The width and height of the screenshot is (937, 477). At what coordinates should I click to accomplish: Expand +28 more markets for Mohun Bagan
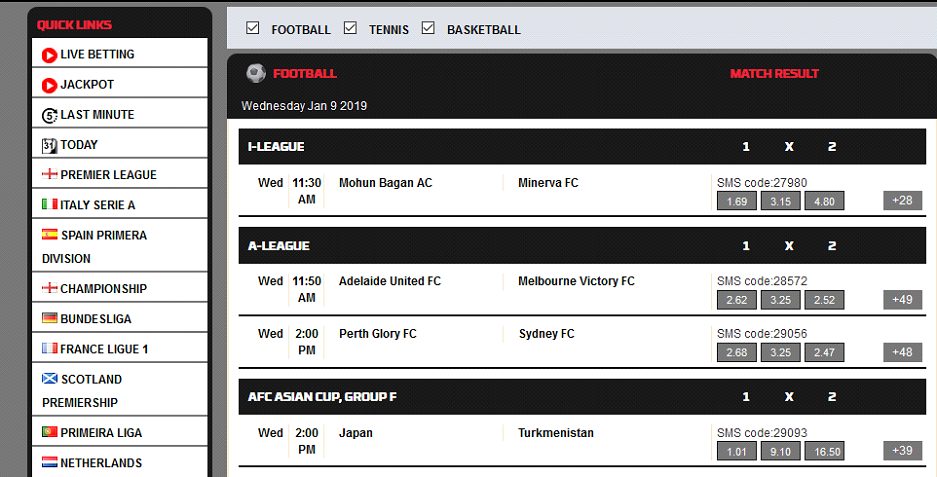click(x=902, y=201)
